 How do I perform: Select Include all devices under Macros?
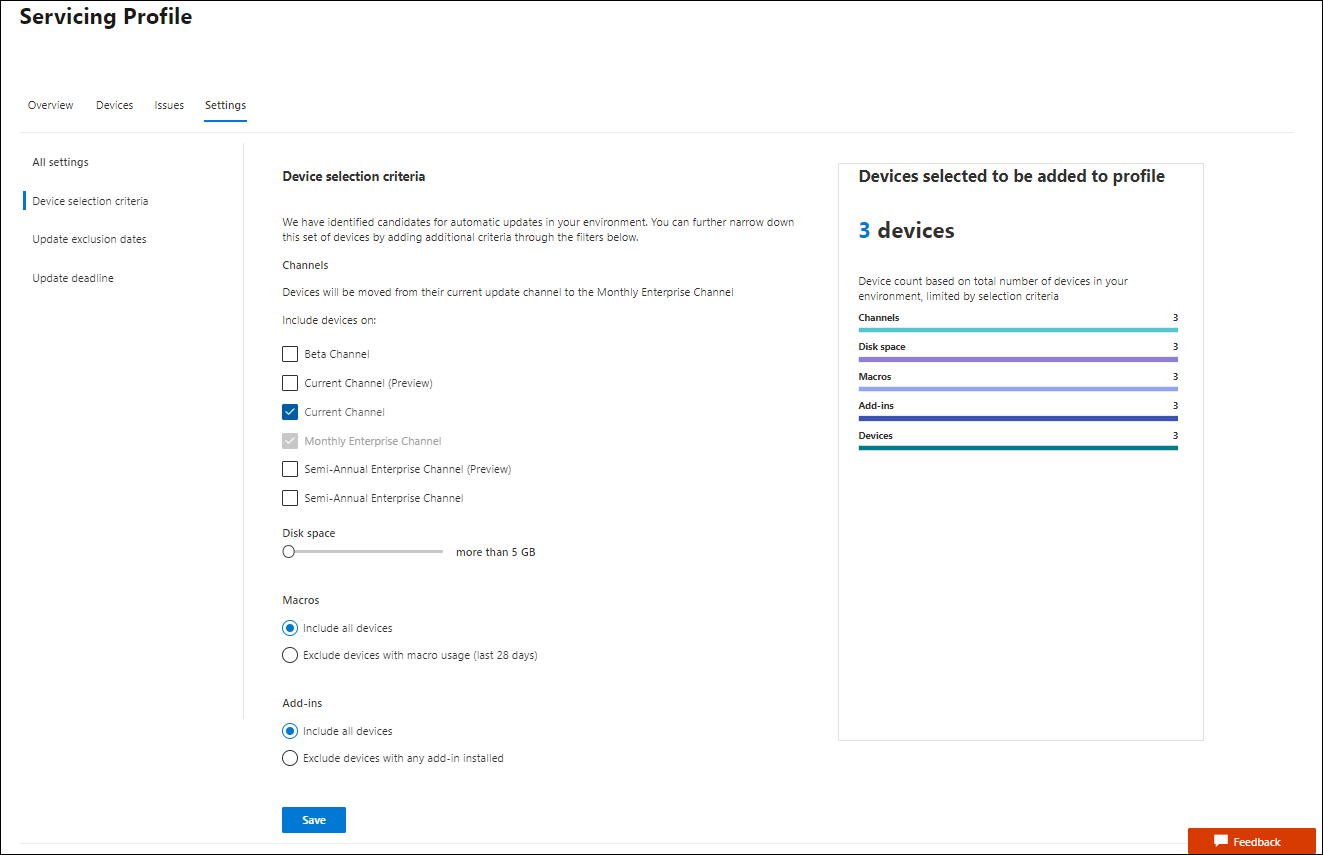(x=290, y=628)
